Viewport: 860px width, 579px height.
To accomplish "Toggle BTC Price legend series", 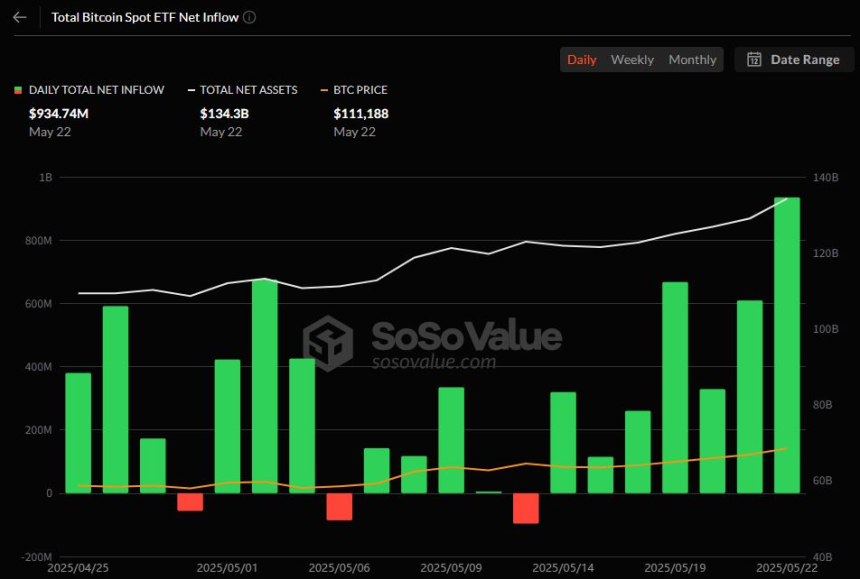I will coord(354,90).
